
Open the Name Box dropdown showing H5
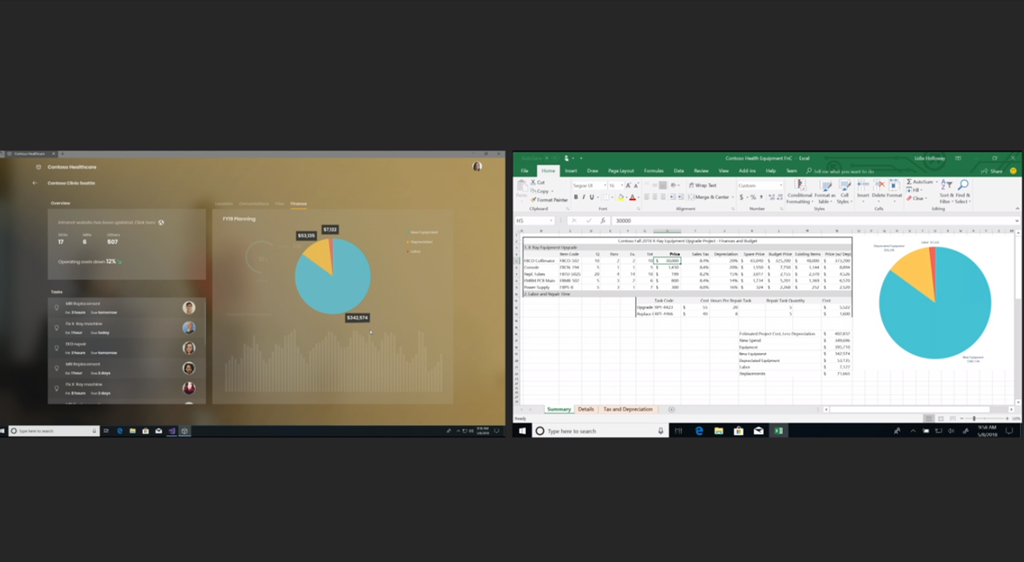(551, 221)
